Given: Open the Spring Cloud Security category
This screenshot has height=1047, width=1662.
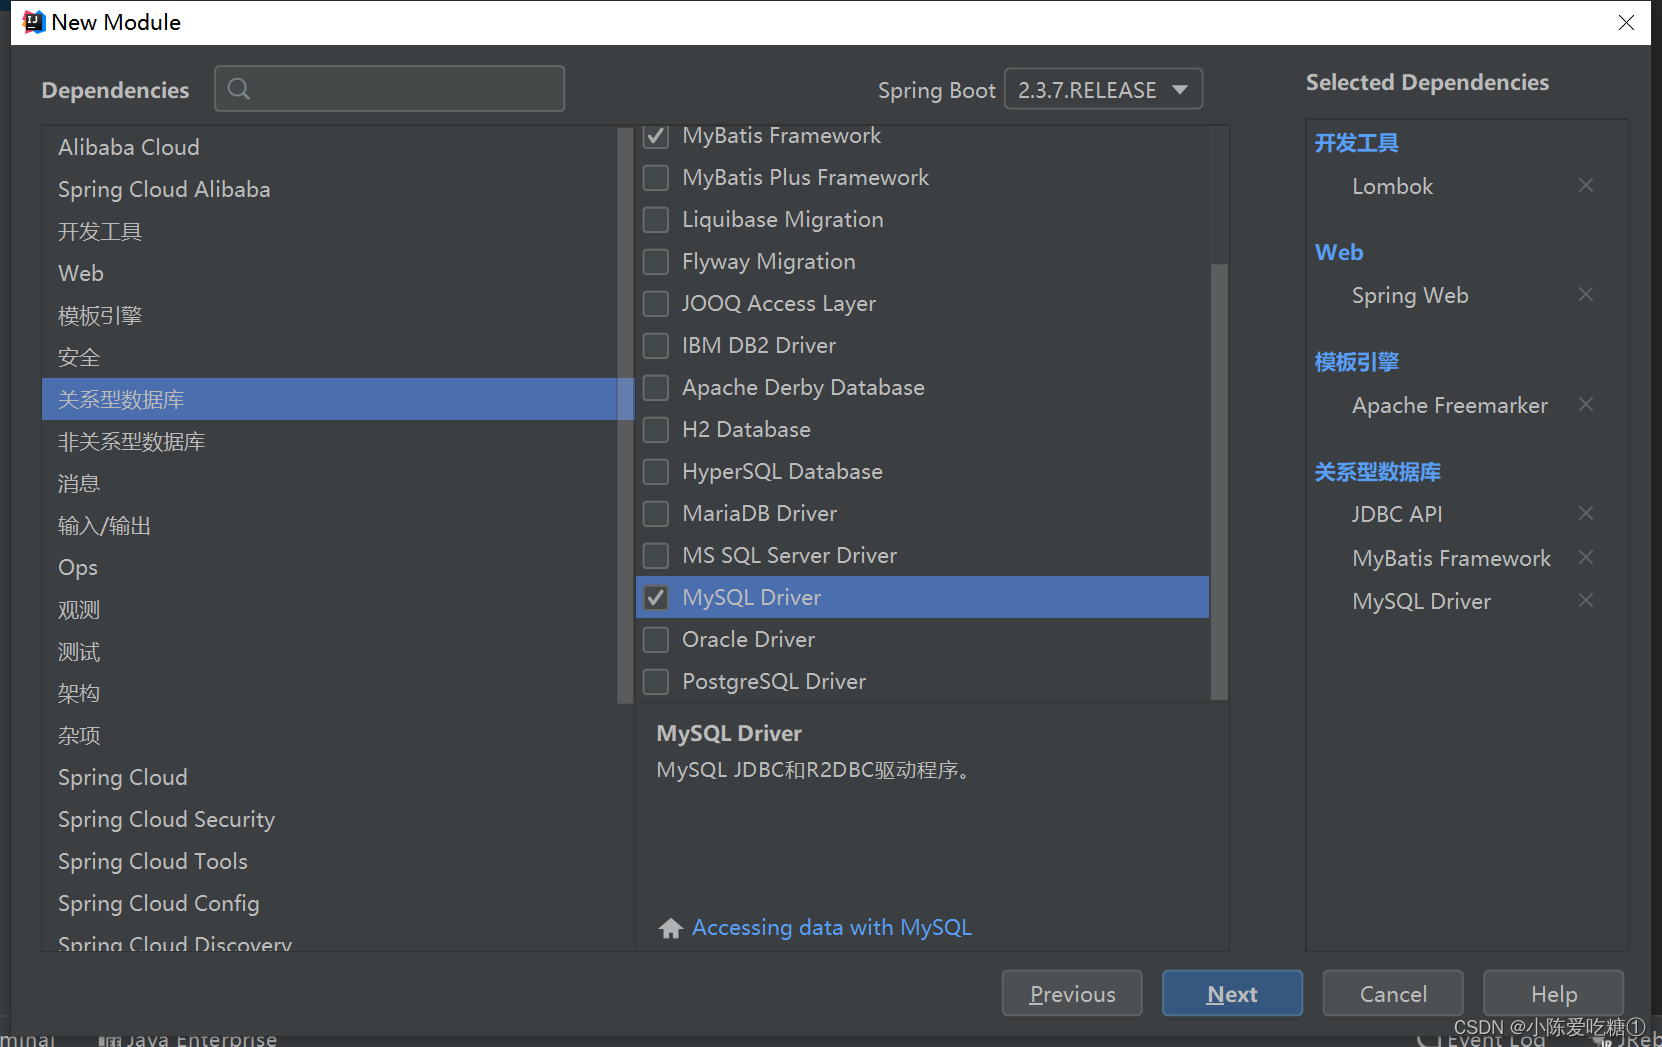Looking at the screenshot, I should tap(330, 819).
